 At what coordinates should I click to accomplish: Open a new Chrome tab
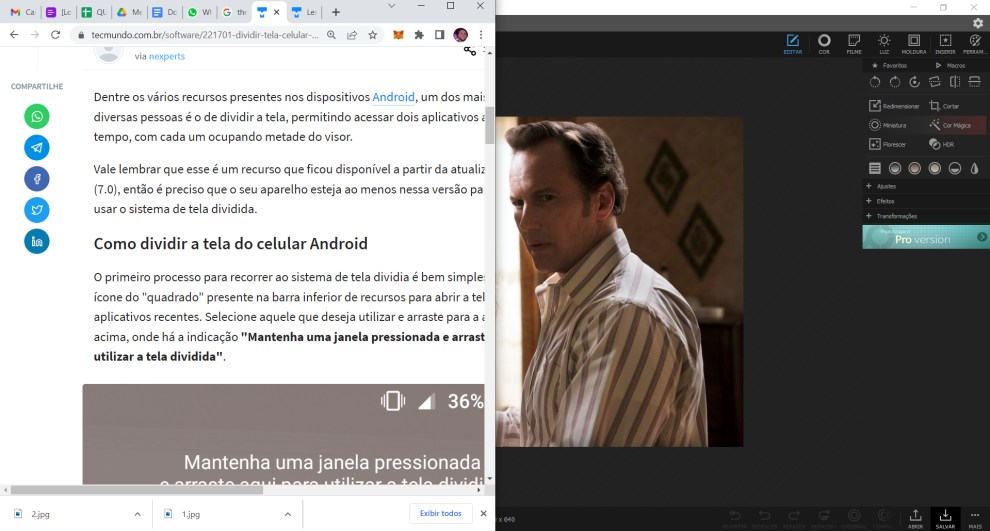[336, 12]
